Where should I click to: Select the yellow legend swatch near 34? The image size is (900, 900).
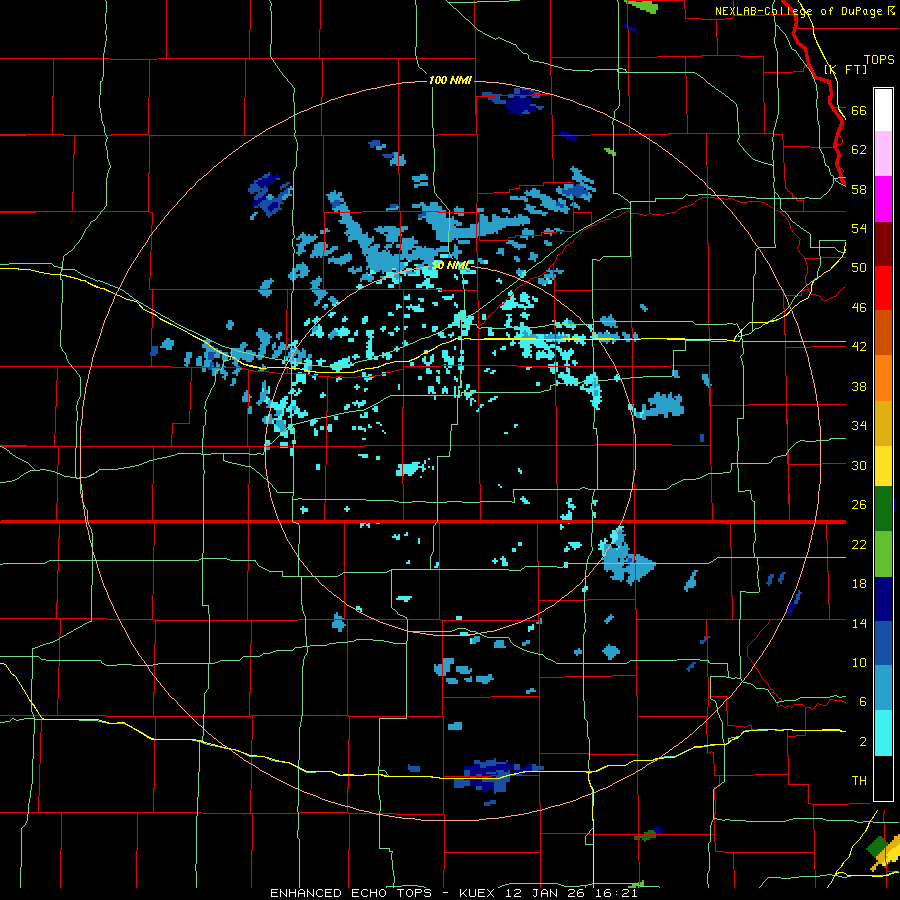(883, 465)
